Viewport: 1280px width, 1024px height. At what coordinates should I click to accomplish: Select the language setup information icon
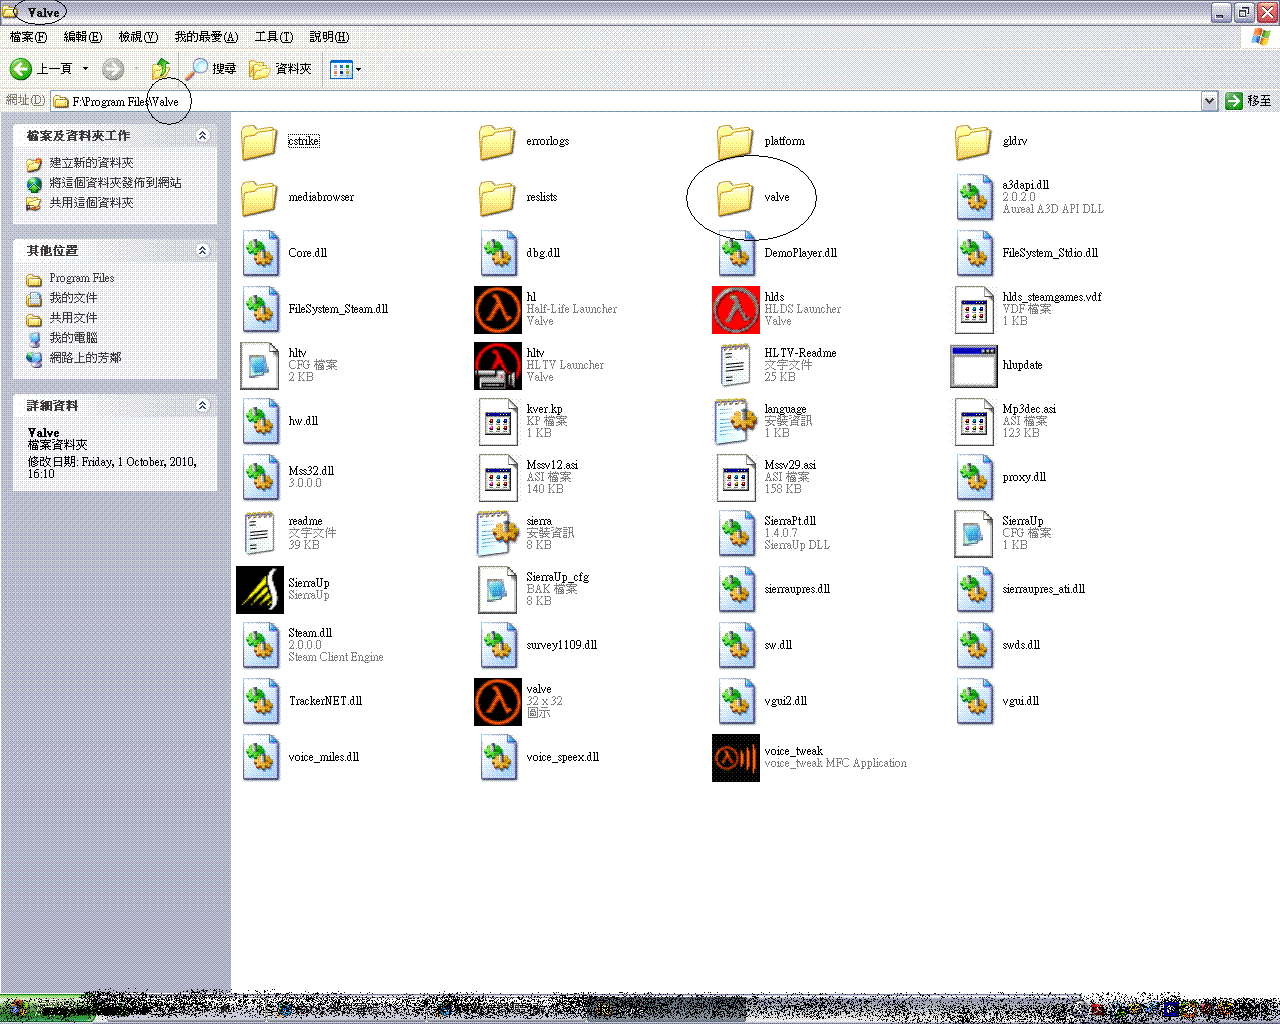(736, 422)
